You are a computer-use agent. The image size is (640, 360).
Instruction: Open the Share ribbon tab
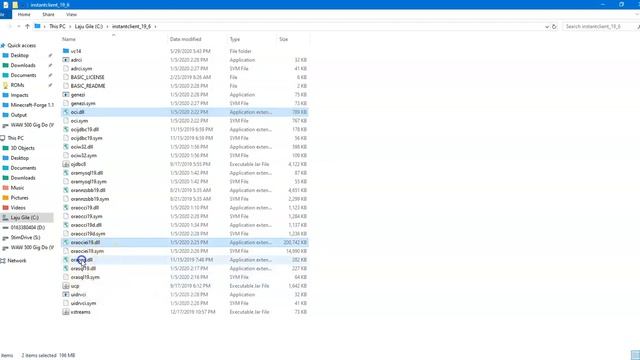pos(48,14)
